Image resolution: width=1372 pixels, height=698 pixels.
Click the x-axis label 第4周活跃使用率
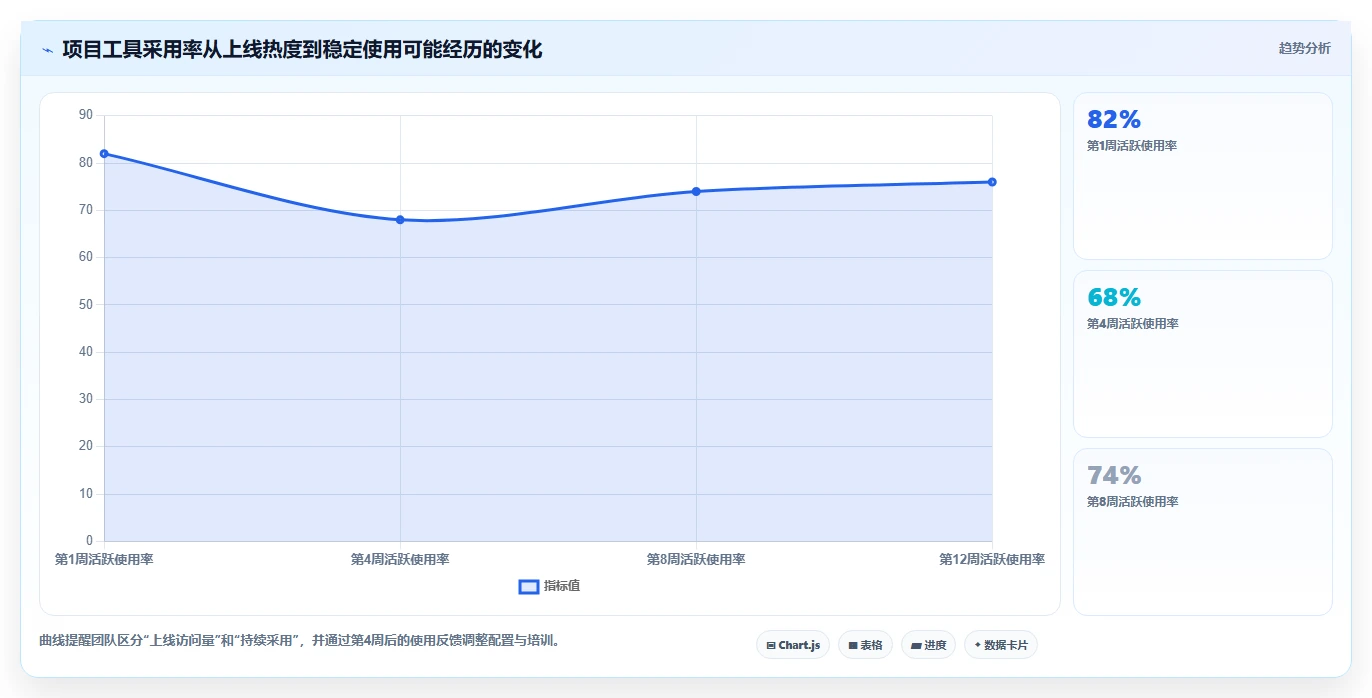(x=400, y=559)
